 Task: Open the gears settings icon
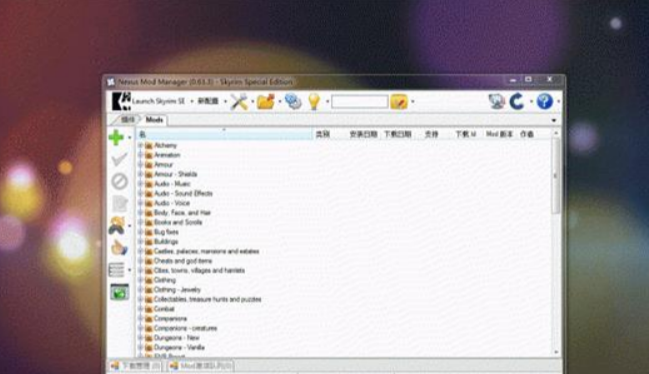pos(293,101)
